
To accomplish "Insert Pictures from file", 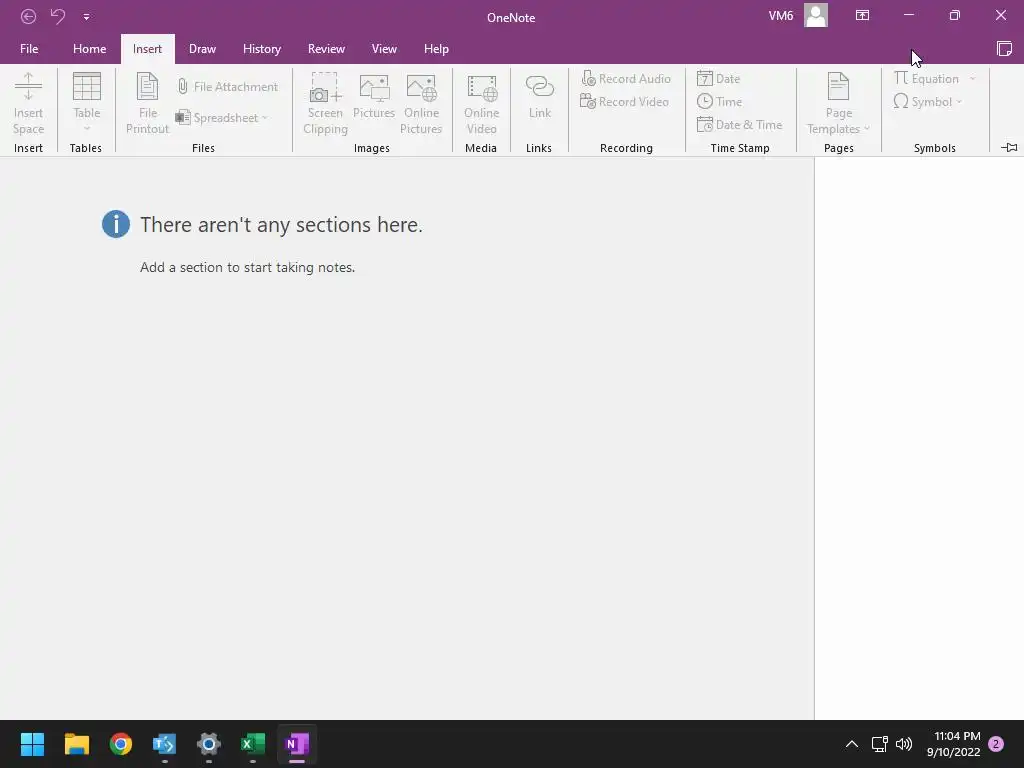I will (374, 97).
